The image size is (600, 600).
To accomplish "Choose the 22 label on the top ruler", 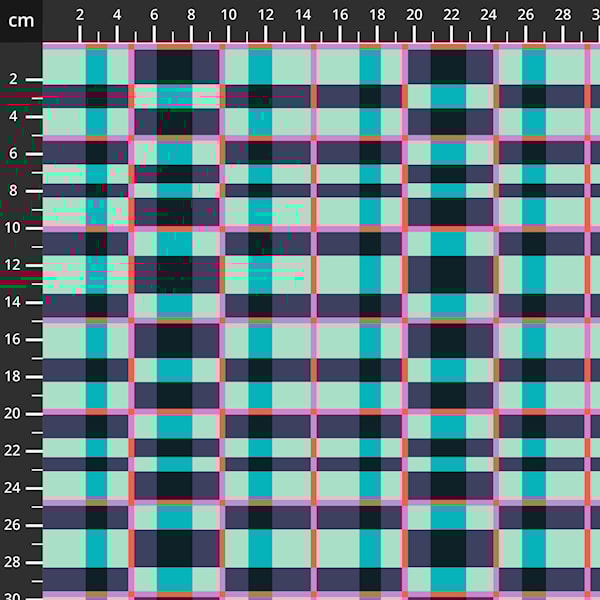I will coord(451,15).
